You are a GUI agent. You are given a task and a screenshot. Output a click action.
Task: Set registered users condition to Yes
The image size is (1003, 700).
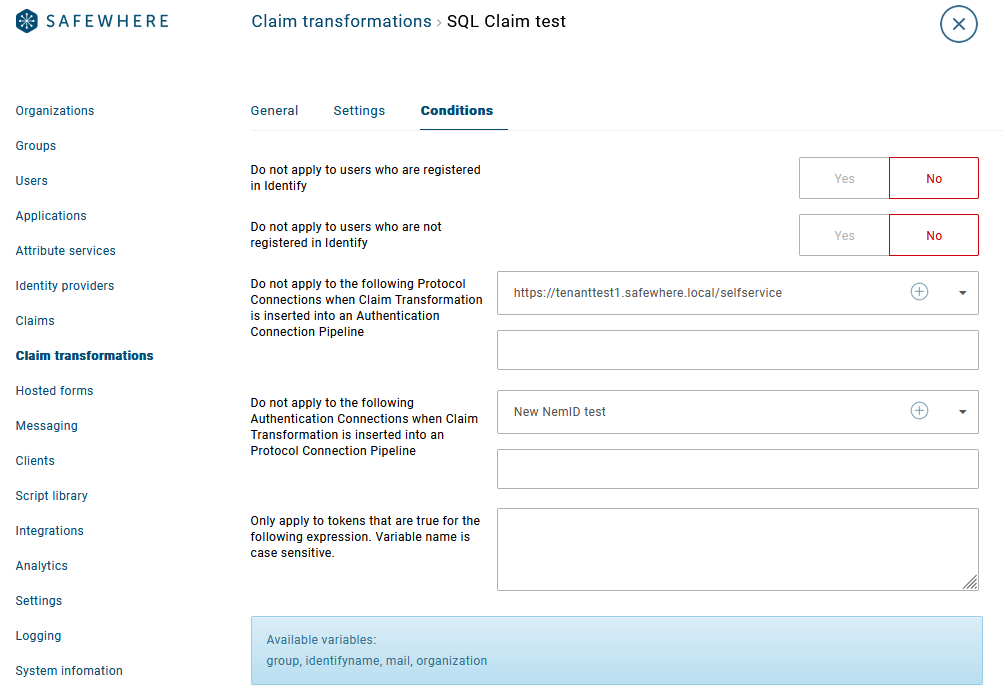click(844, 179)
